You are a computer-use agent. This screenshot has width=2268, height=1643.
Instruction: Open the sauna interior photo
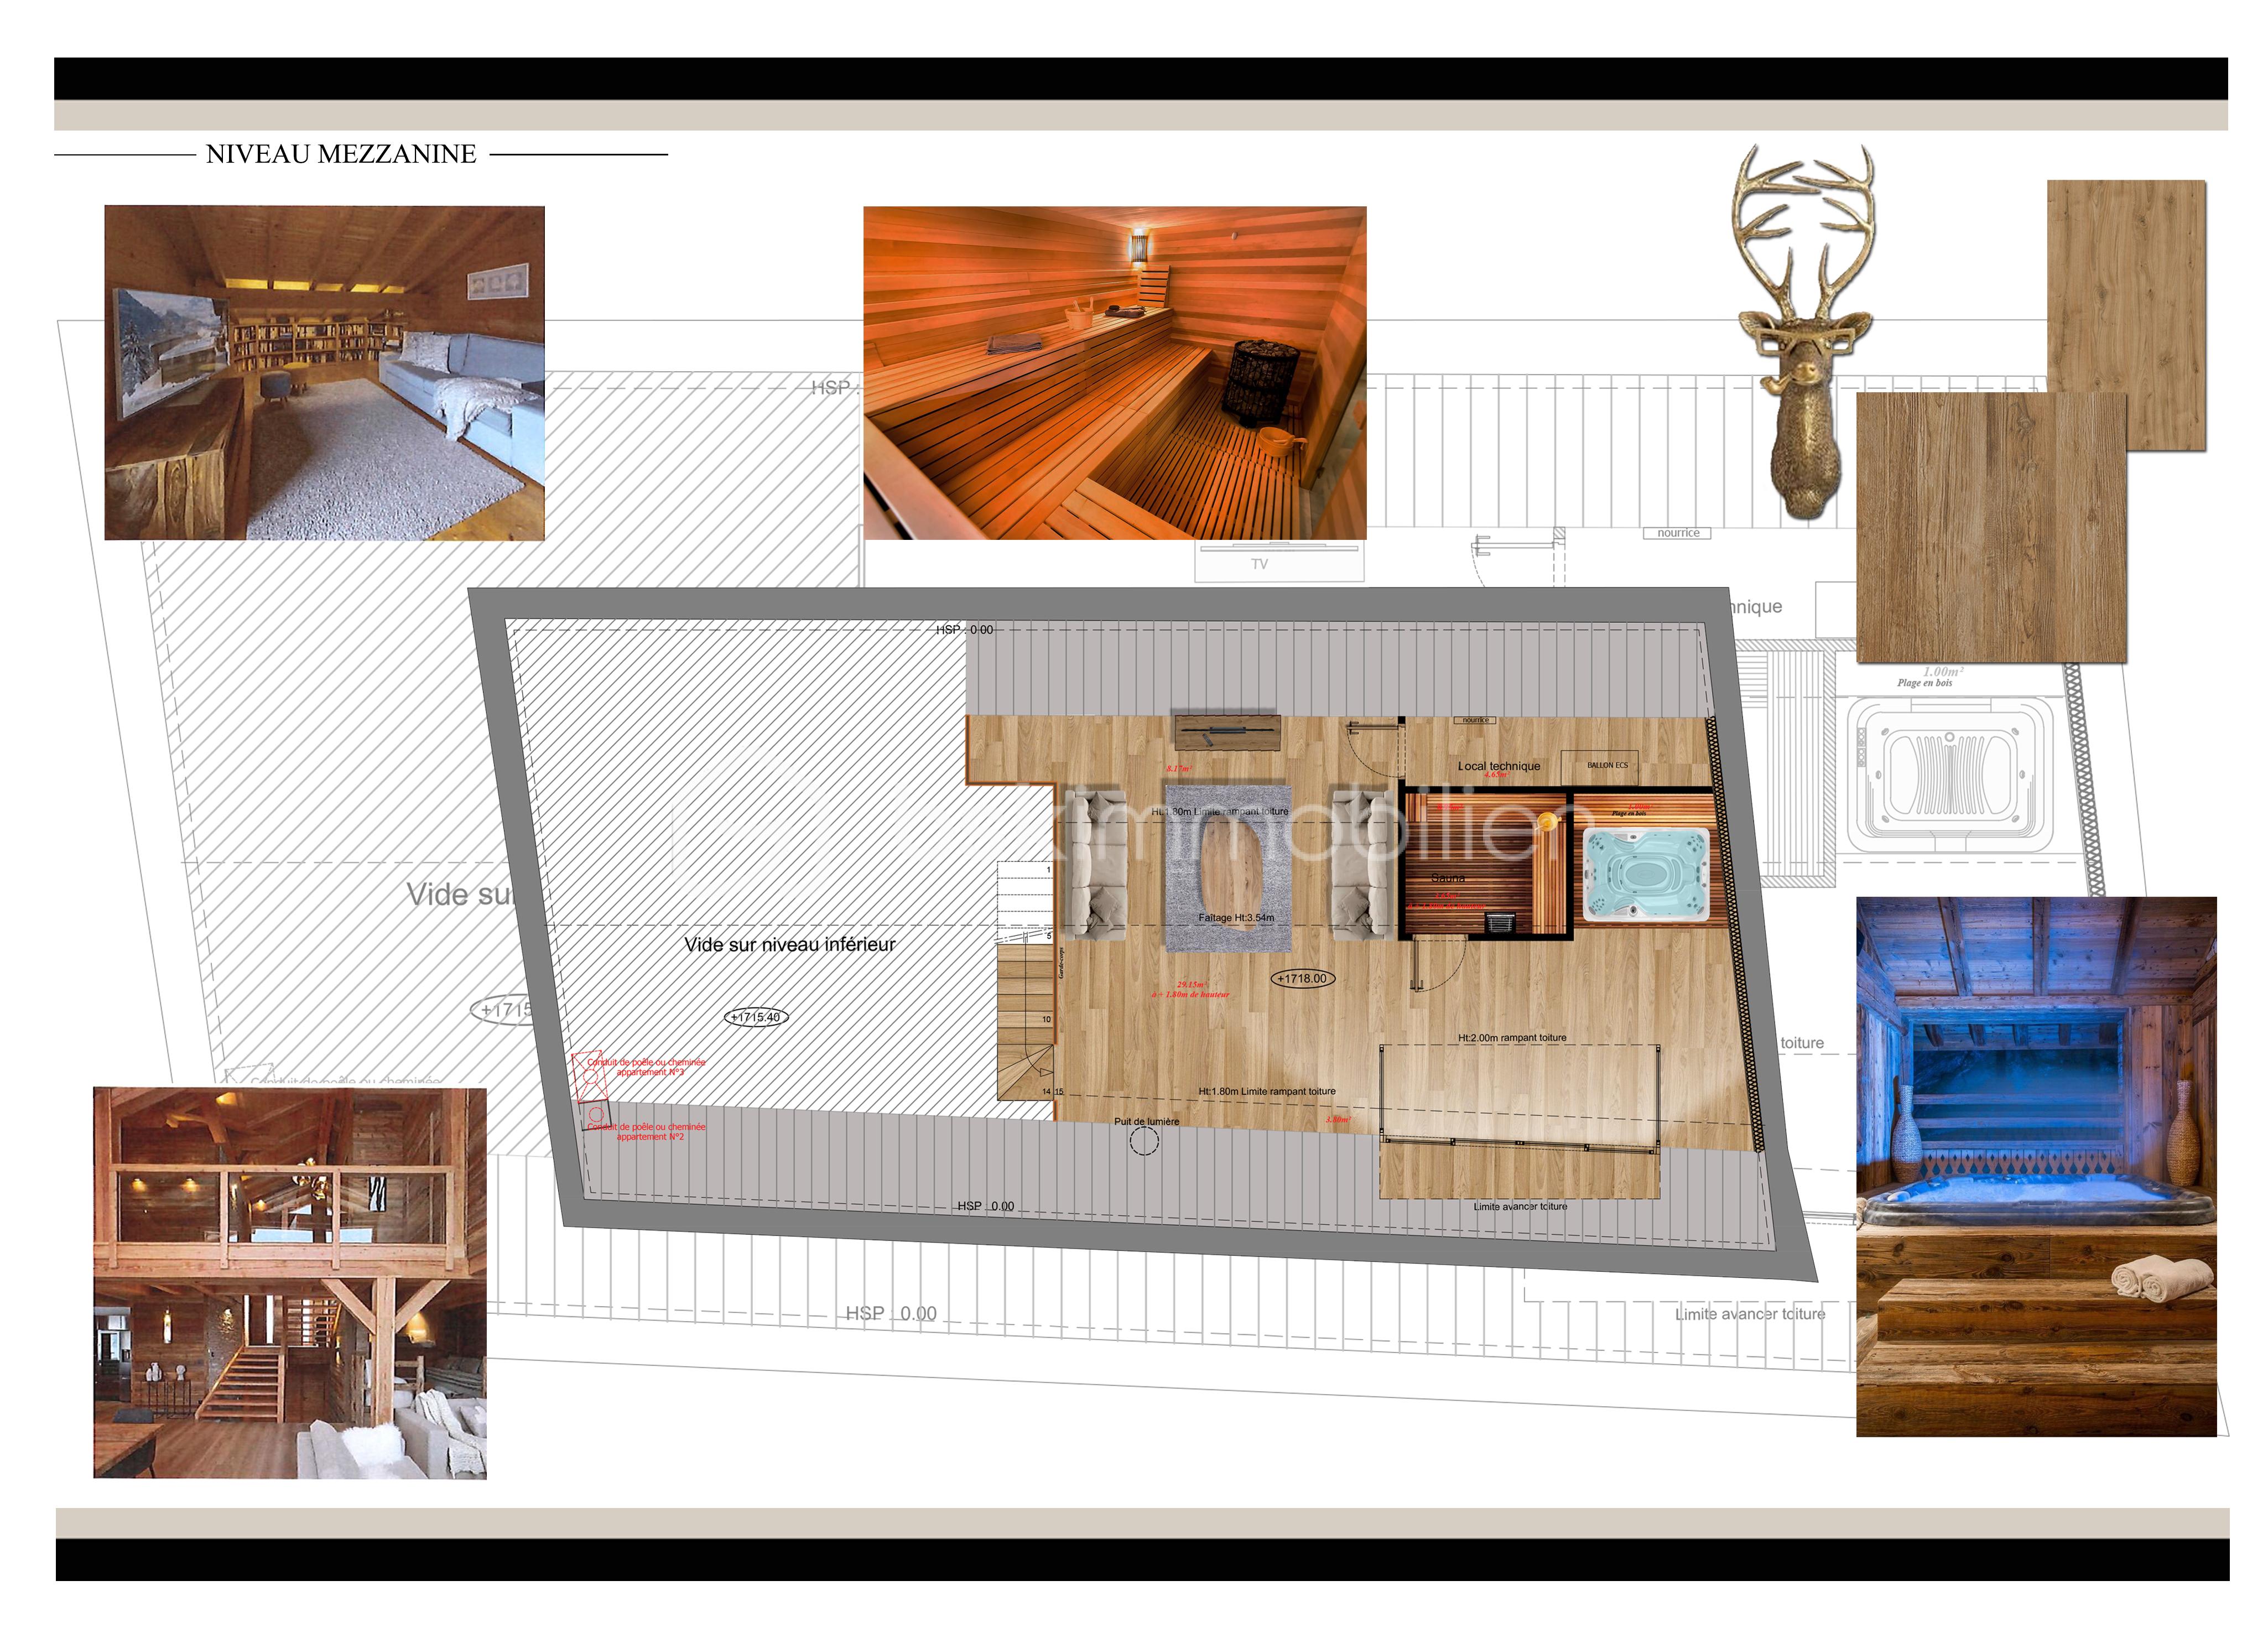point(1114,373)
